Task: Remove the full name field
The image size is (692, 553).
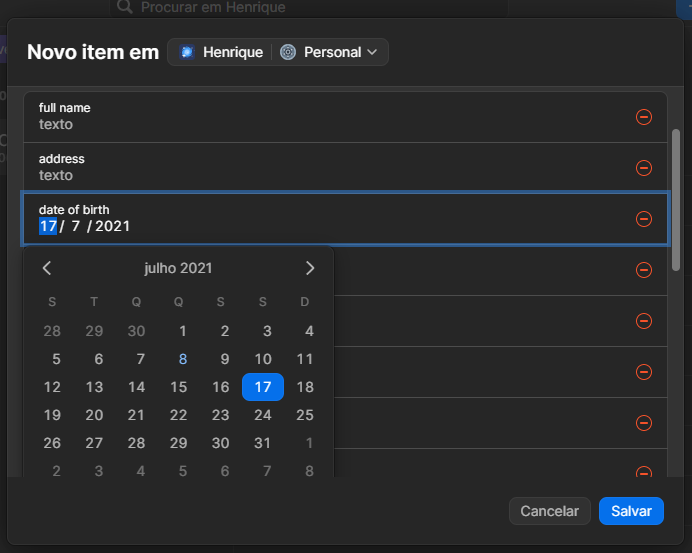Action: 644,117
